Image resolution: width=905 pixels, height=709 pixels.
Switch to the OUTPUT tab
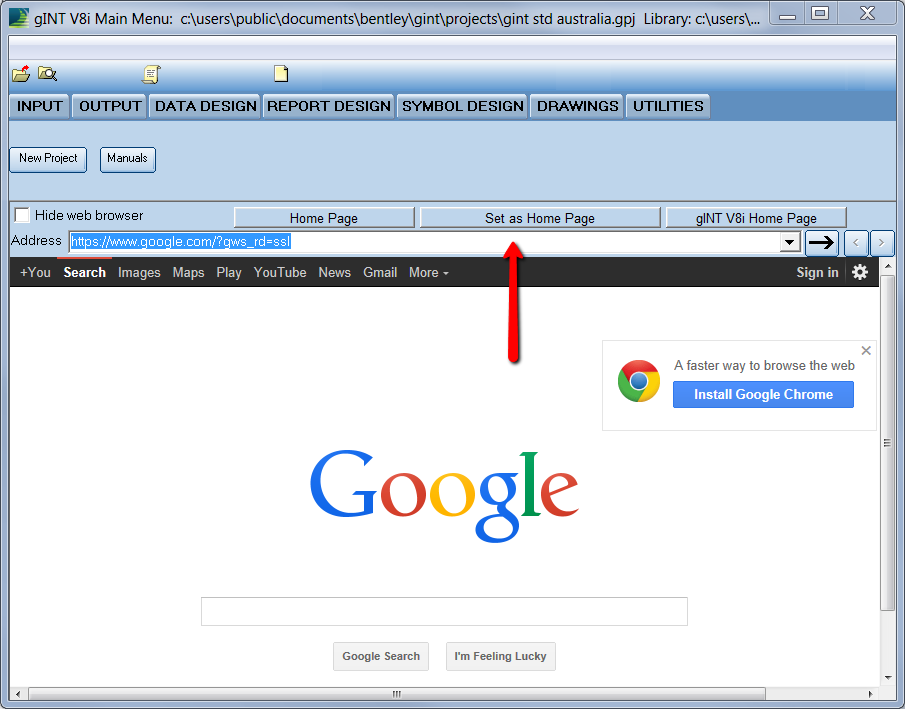pyautogui.click(x=110, y=106)
